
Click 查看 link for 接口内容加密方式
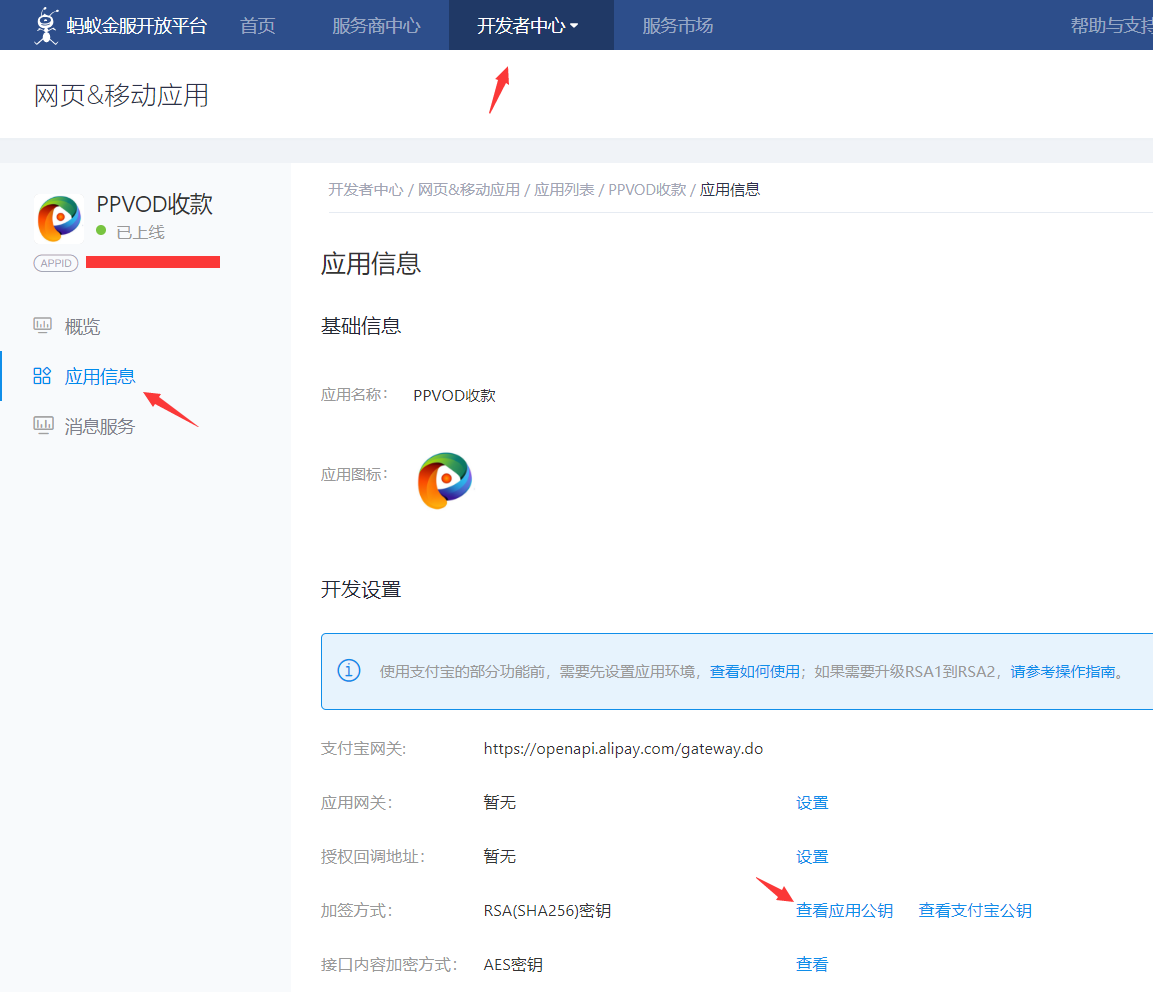(x=812, y=964)
